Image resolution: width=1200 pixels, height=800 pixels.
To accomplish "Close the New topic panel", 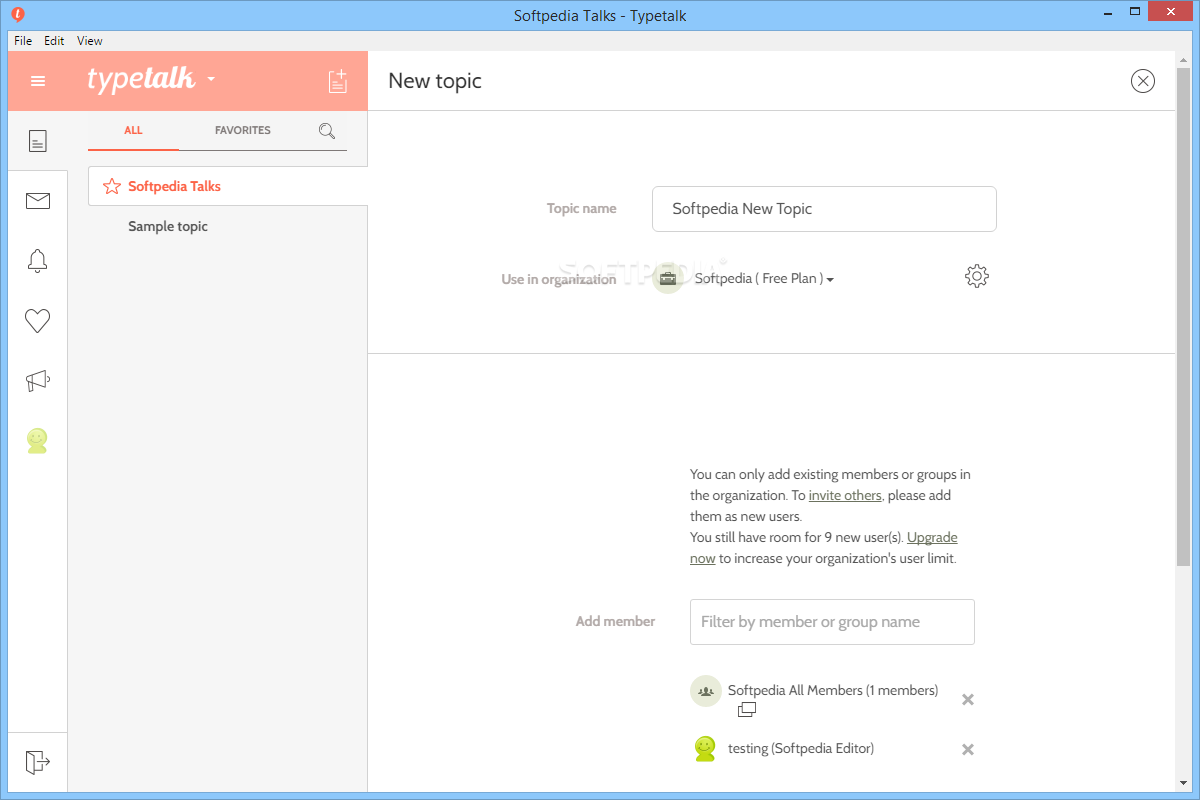I will click(x=1143, y=81).
